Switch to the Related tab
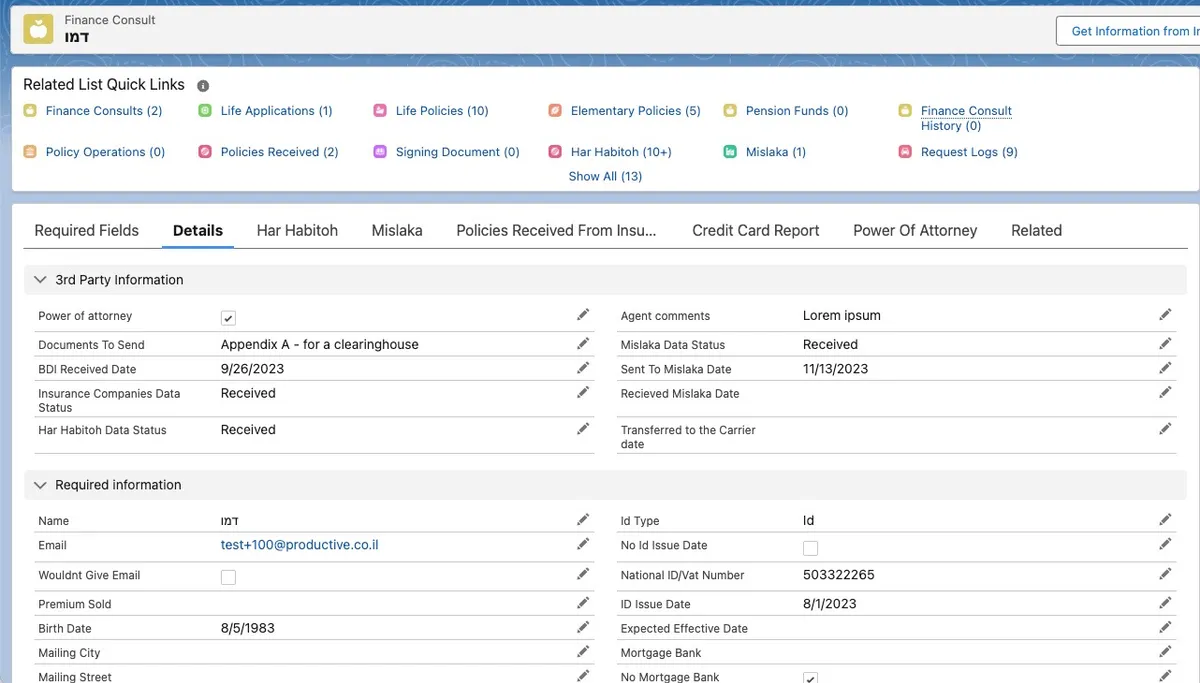The height and width of the screenshot is (683, 1200). click(1036, 230)
